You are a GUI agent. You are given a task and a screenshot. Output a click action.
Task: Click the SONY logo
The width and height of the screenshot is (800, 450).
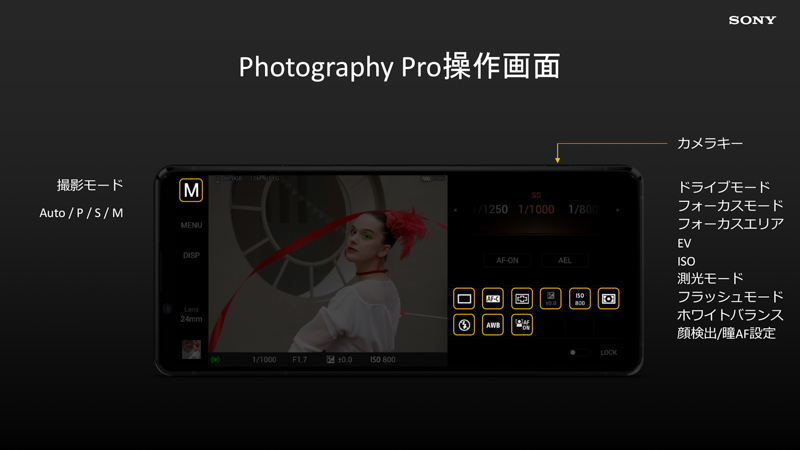pyautogui.click(x=752, y=20)
